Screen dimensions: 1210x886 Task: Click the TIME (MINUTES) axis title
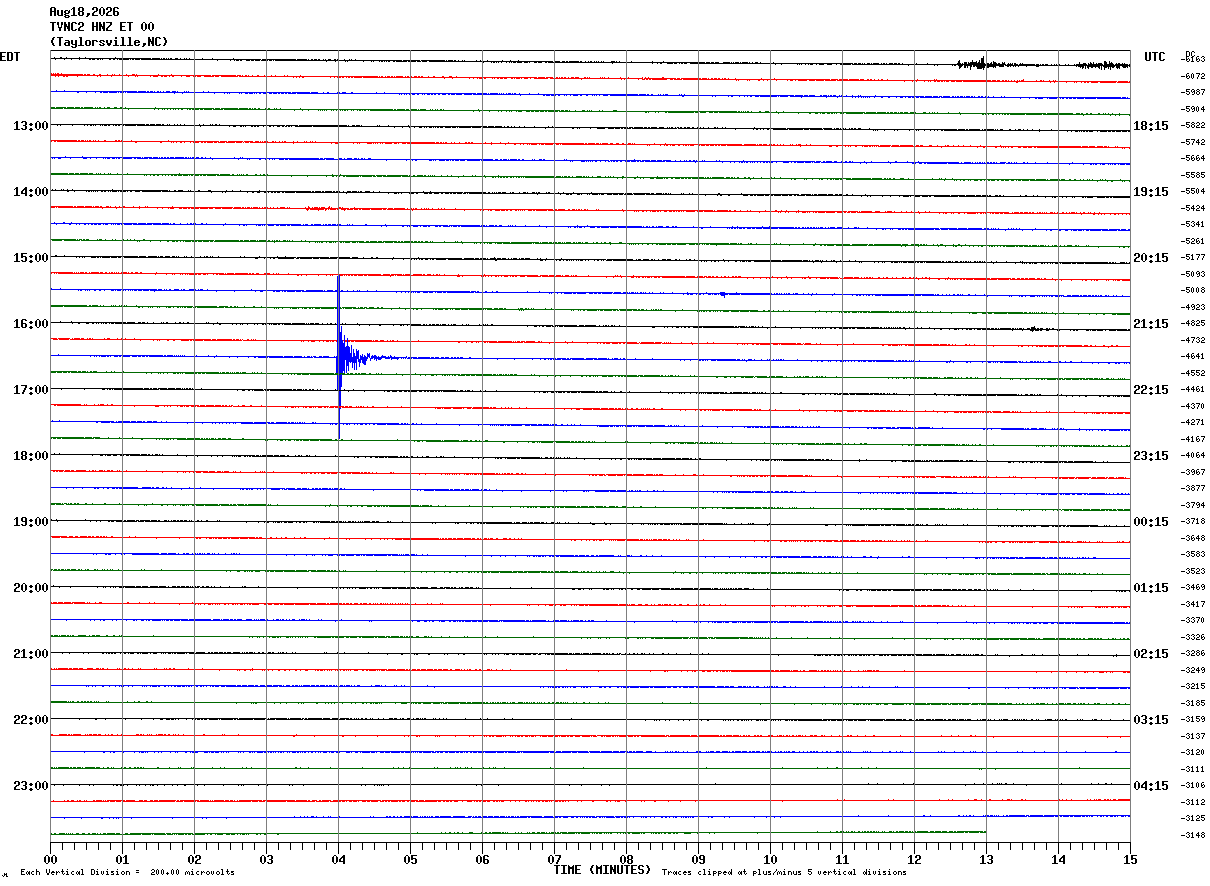(602, 870)
